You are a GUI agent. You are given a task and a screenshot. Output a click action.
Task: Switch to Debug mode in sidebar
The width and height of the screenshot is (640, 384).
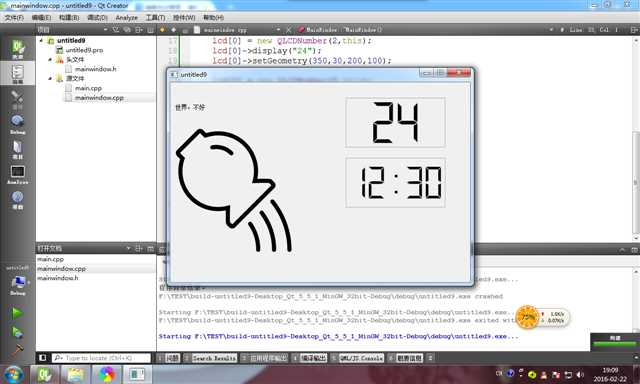18,124
